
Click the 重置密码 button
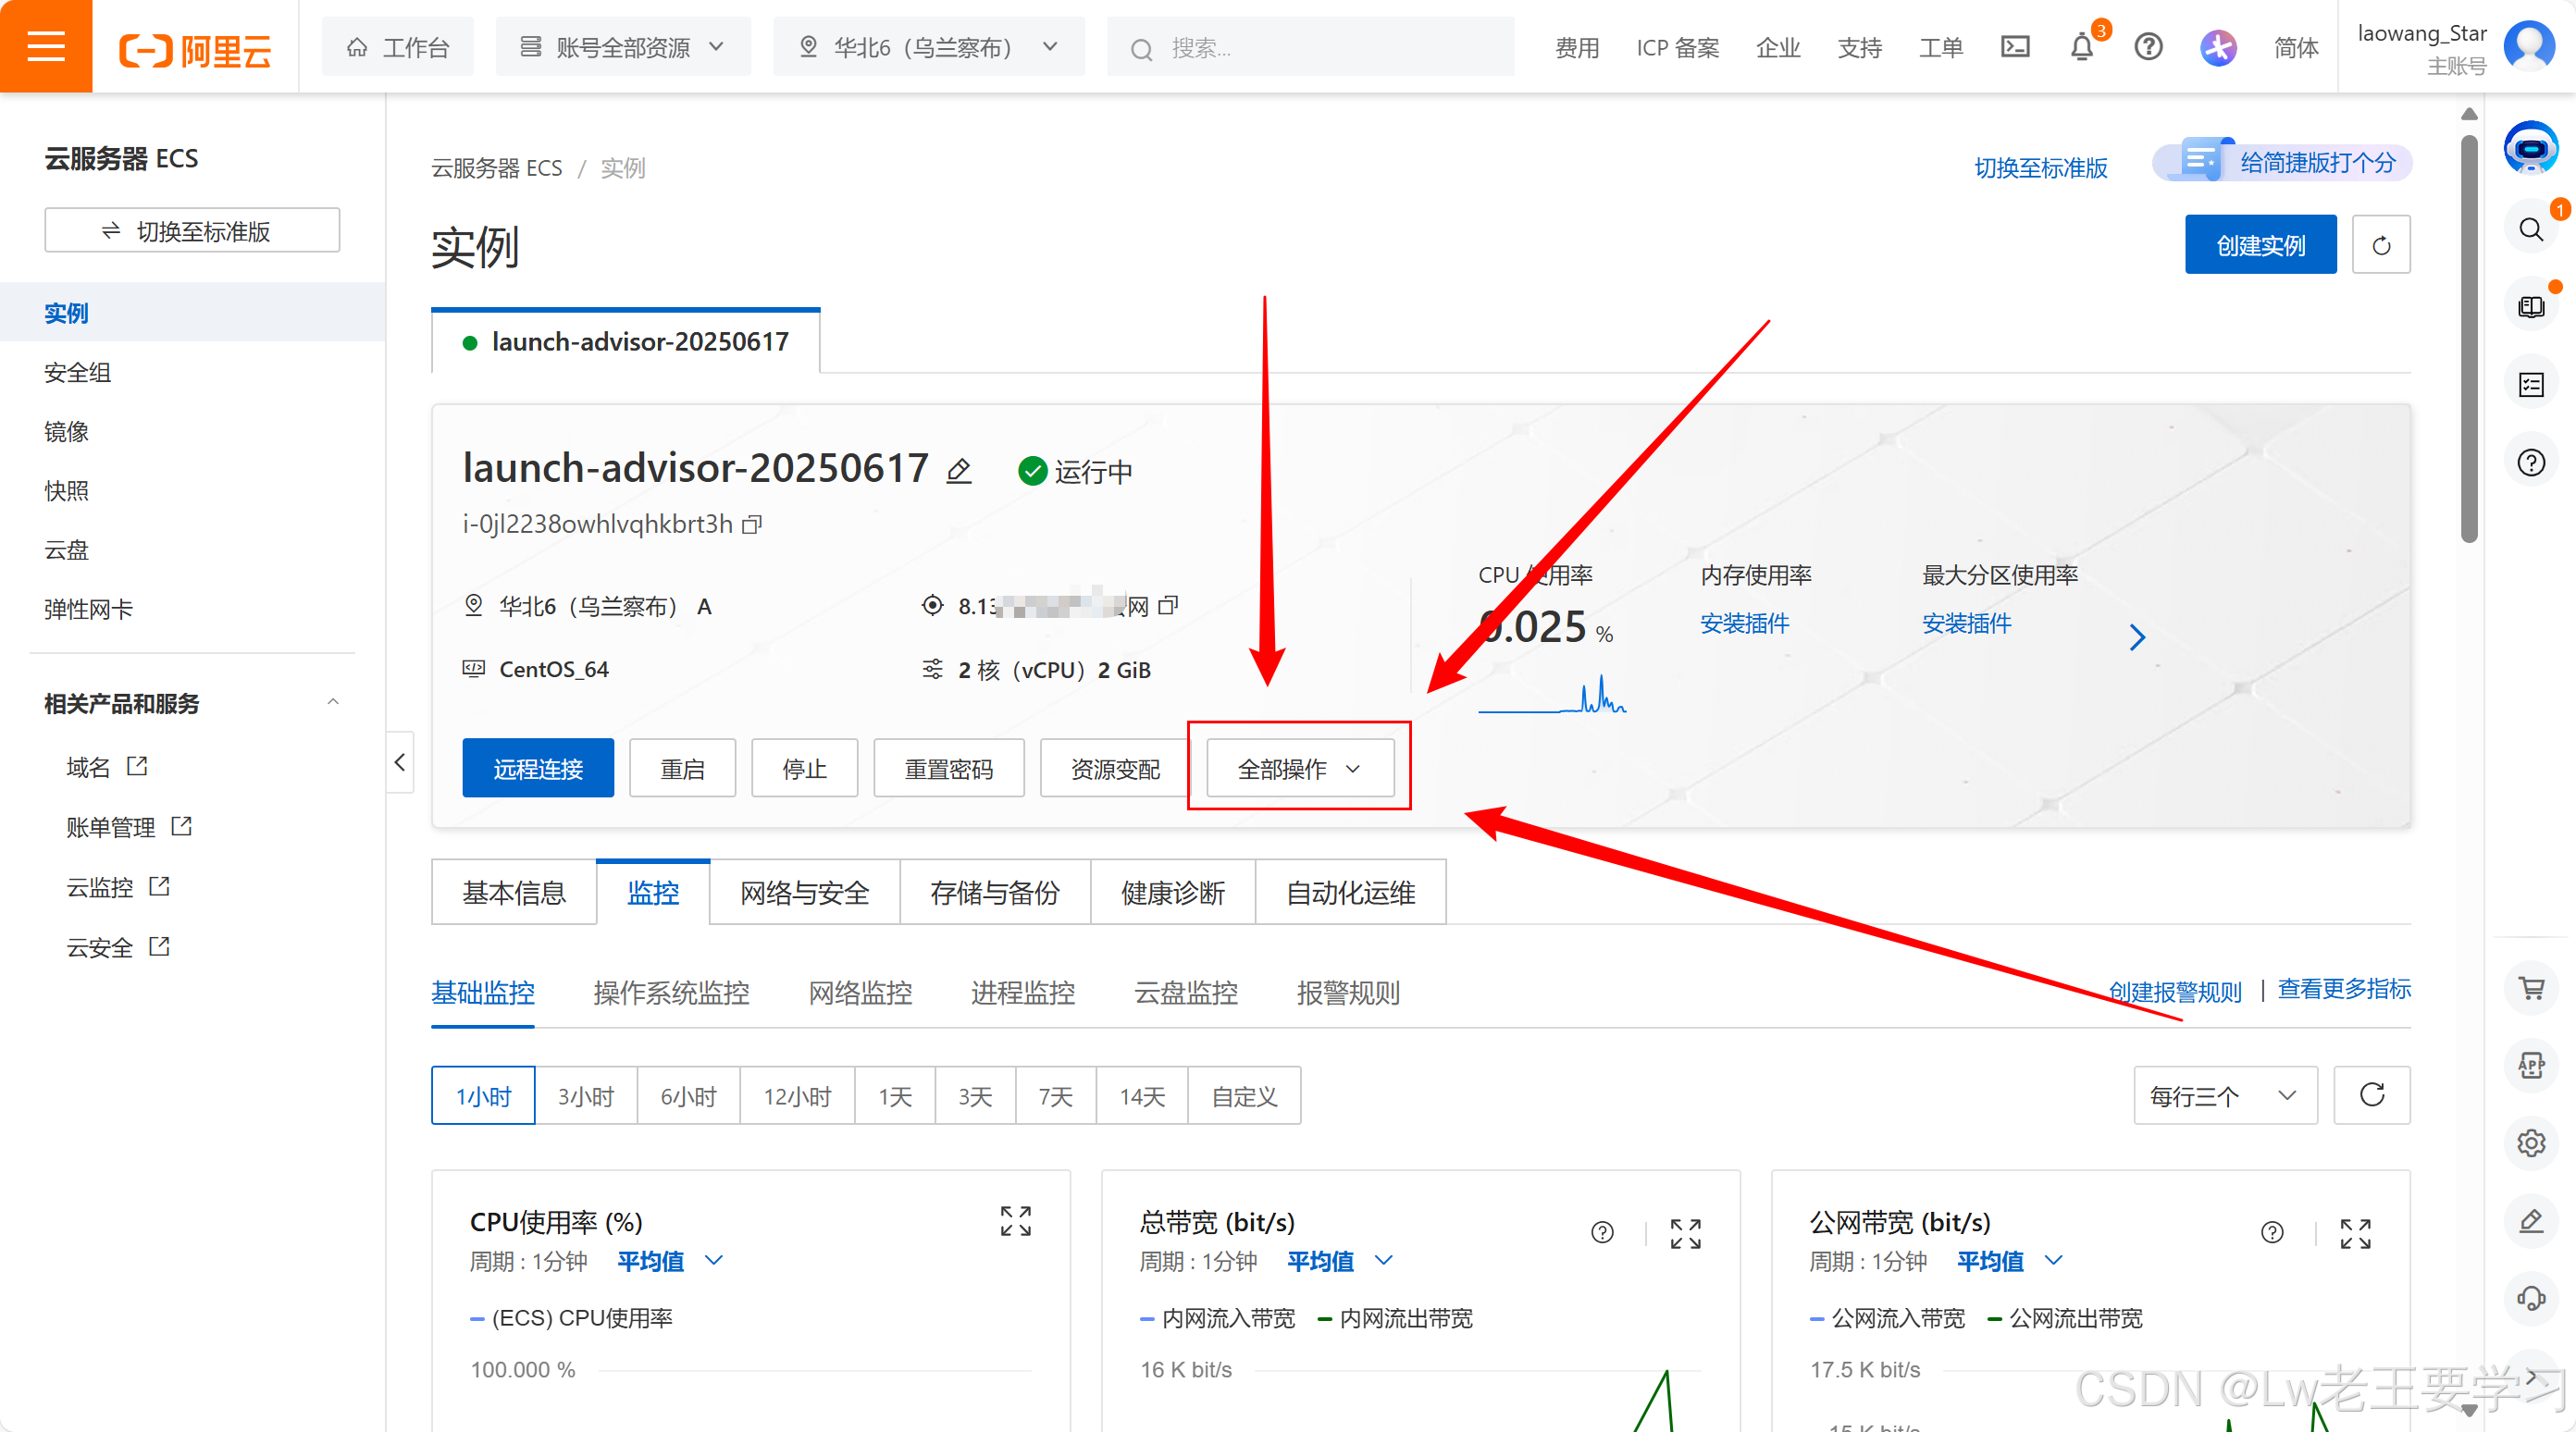[x=949, y=768]
